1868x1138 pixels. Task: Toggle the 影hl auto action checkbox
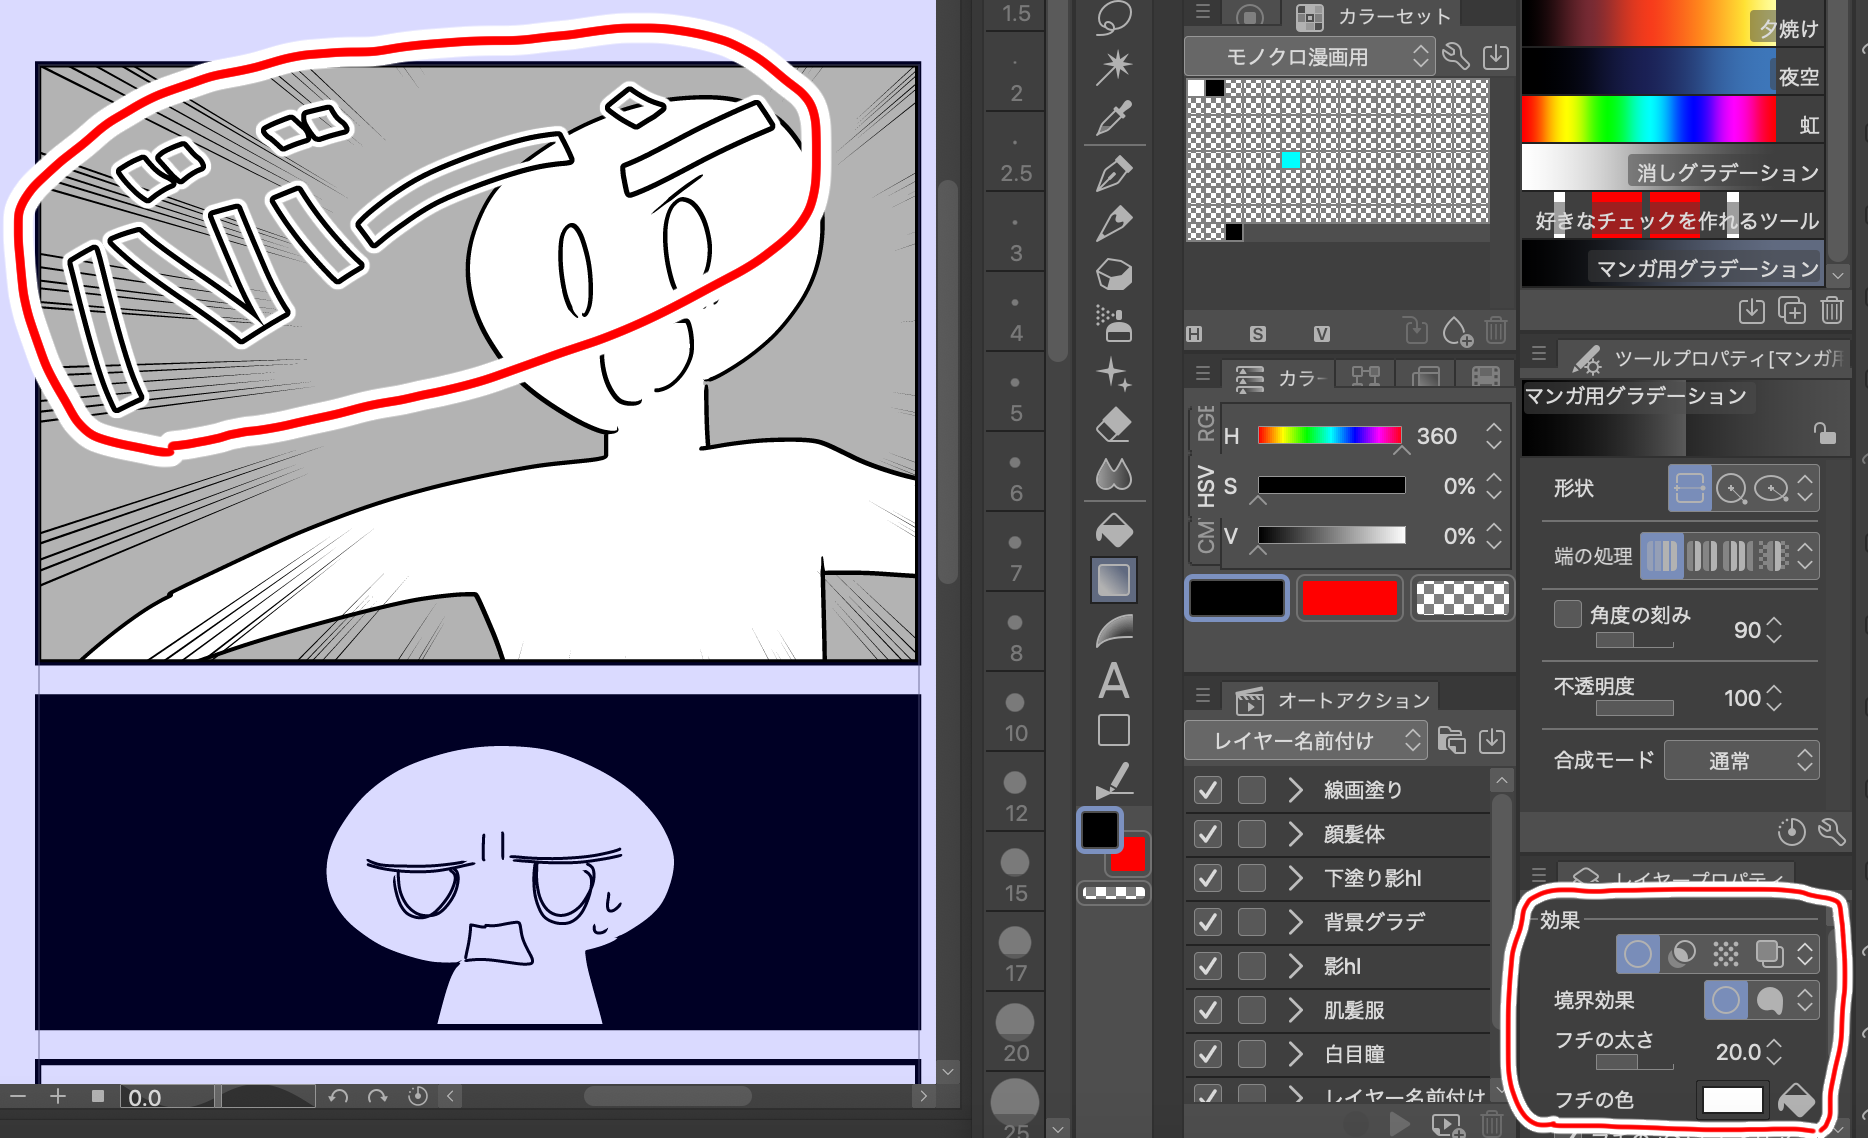pyautogui.click(x=1207, y=966)
